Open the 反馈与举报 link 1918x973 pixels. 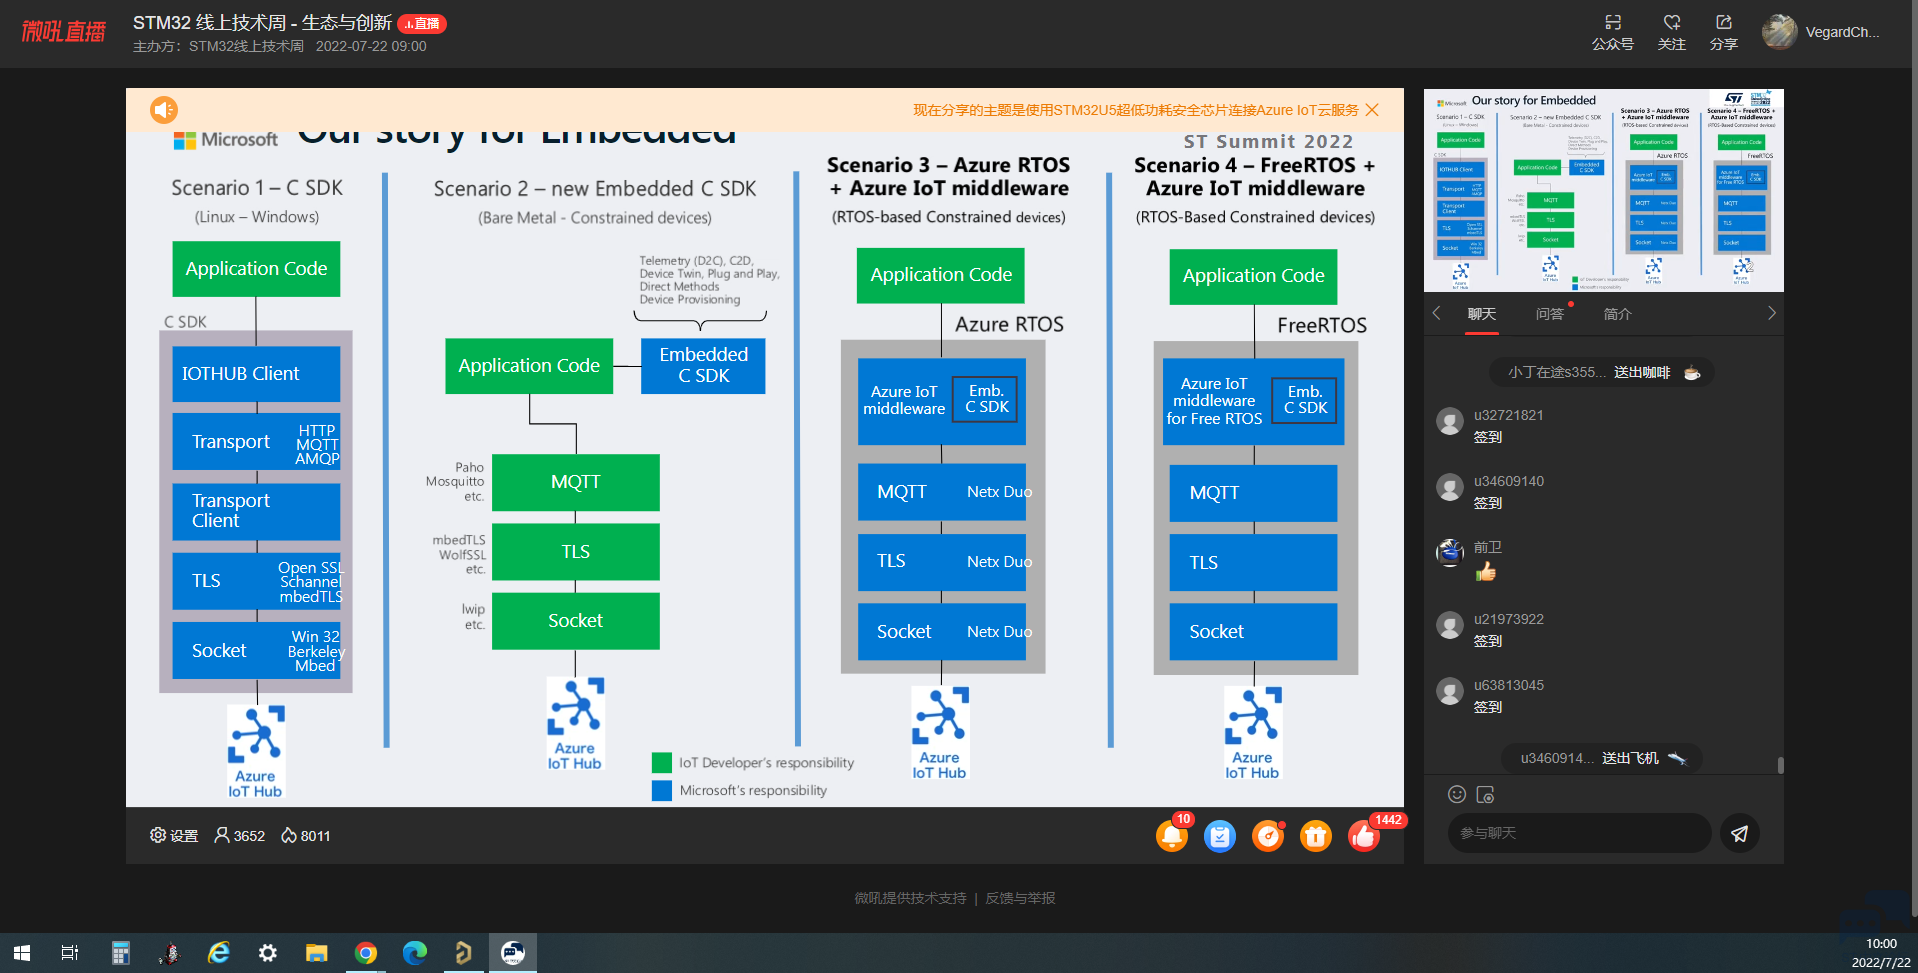pos(1021,898)
